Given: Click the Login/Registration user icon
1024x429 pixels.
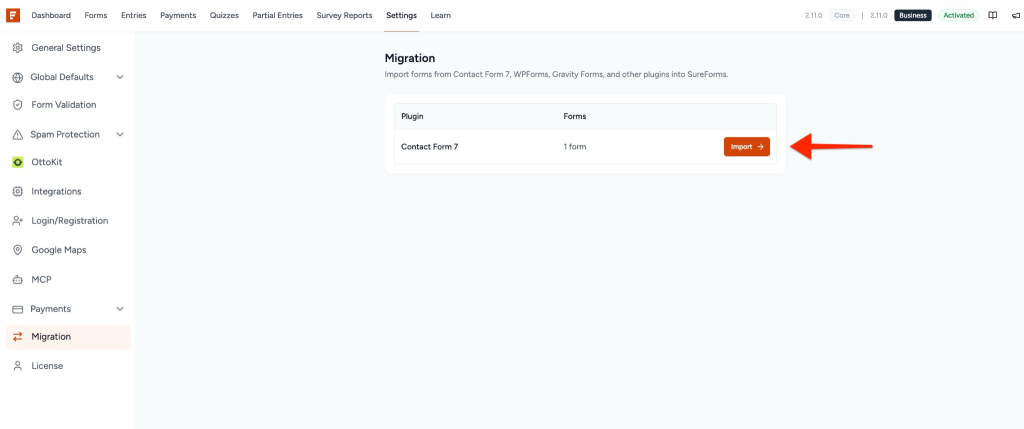Looking at the screenshot, I should pyautogui.click(x=18, y=221).
